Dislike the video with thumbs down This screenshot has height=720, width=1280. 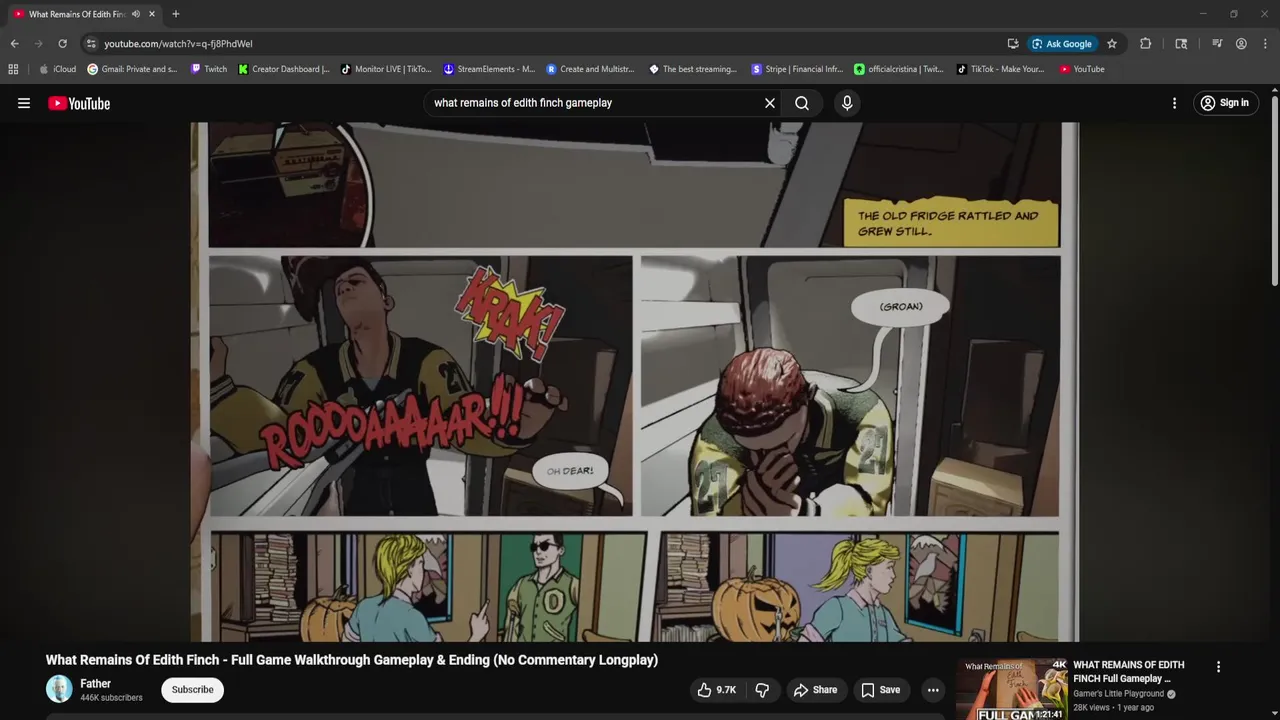(762, 690)
